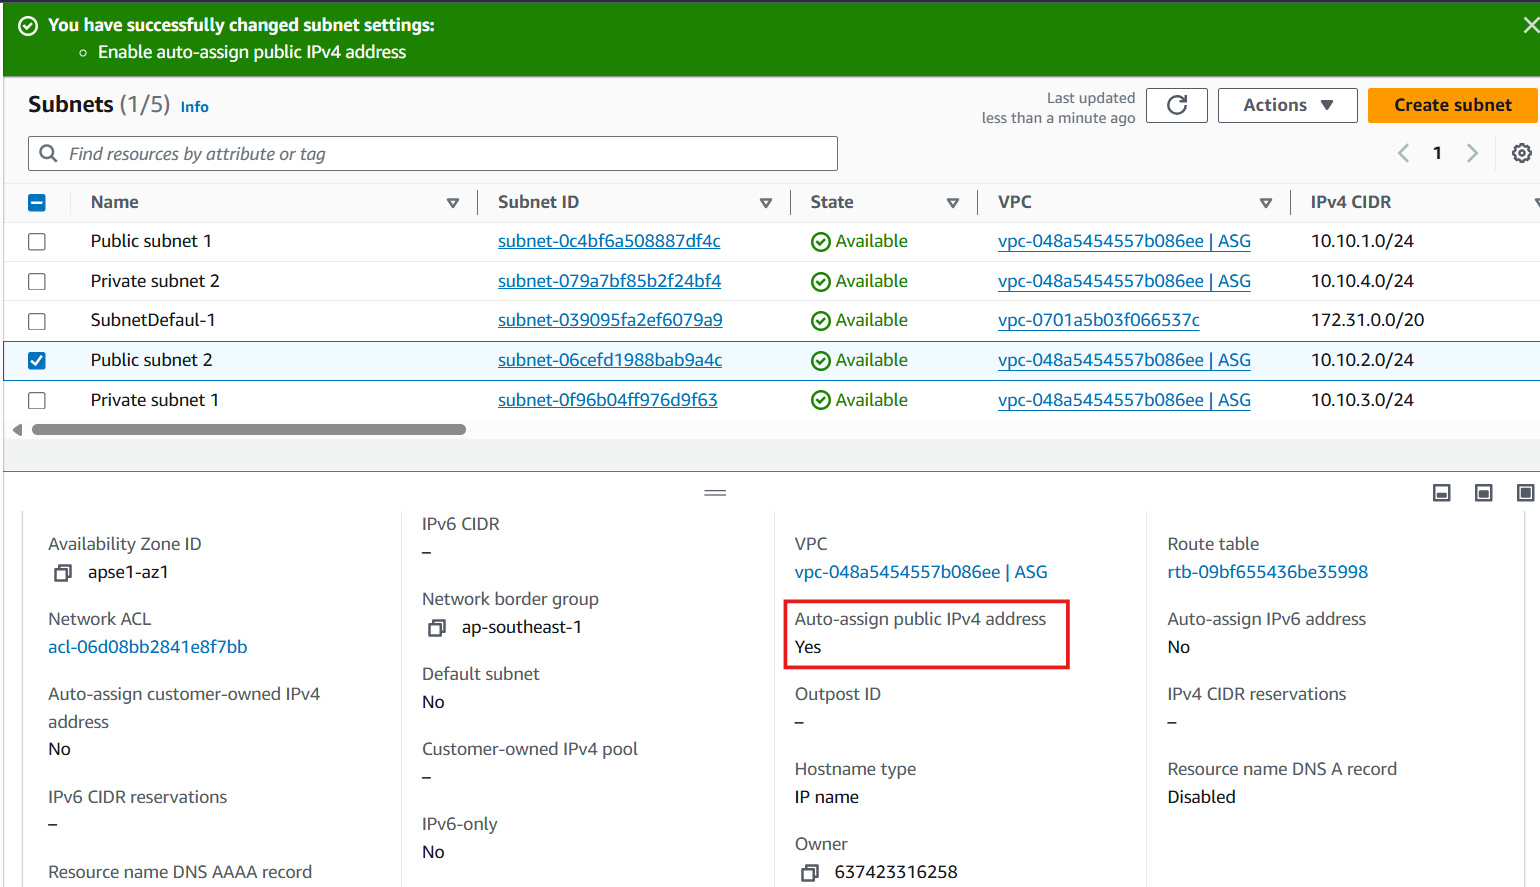Click the Available status icon for SubnetDefaul-1
Image resolution: width=1540 pixels, height=887 pixels.
pyautogui.click(x=821, y=321)
